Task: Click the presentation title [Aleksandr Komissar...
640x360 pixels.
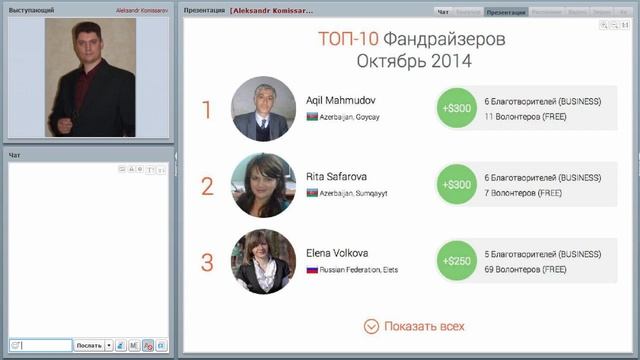Action: click(x=271, y=11)
